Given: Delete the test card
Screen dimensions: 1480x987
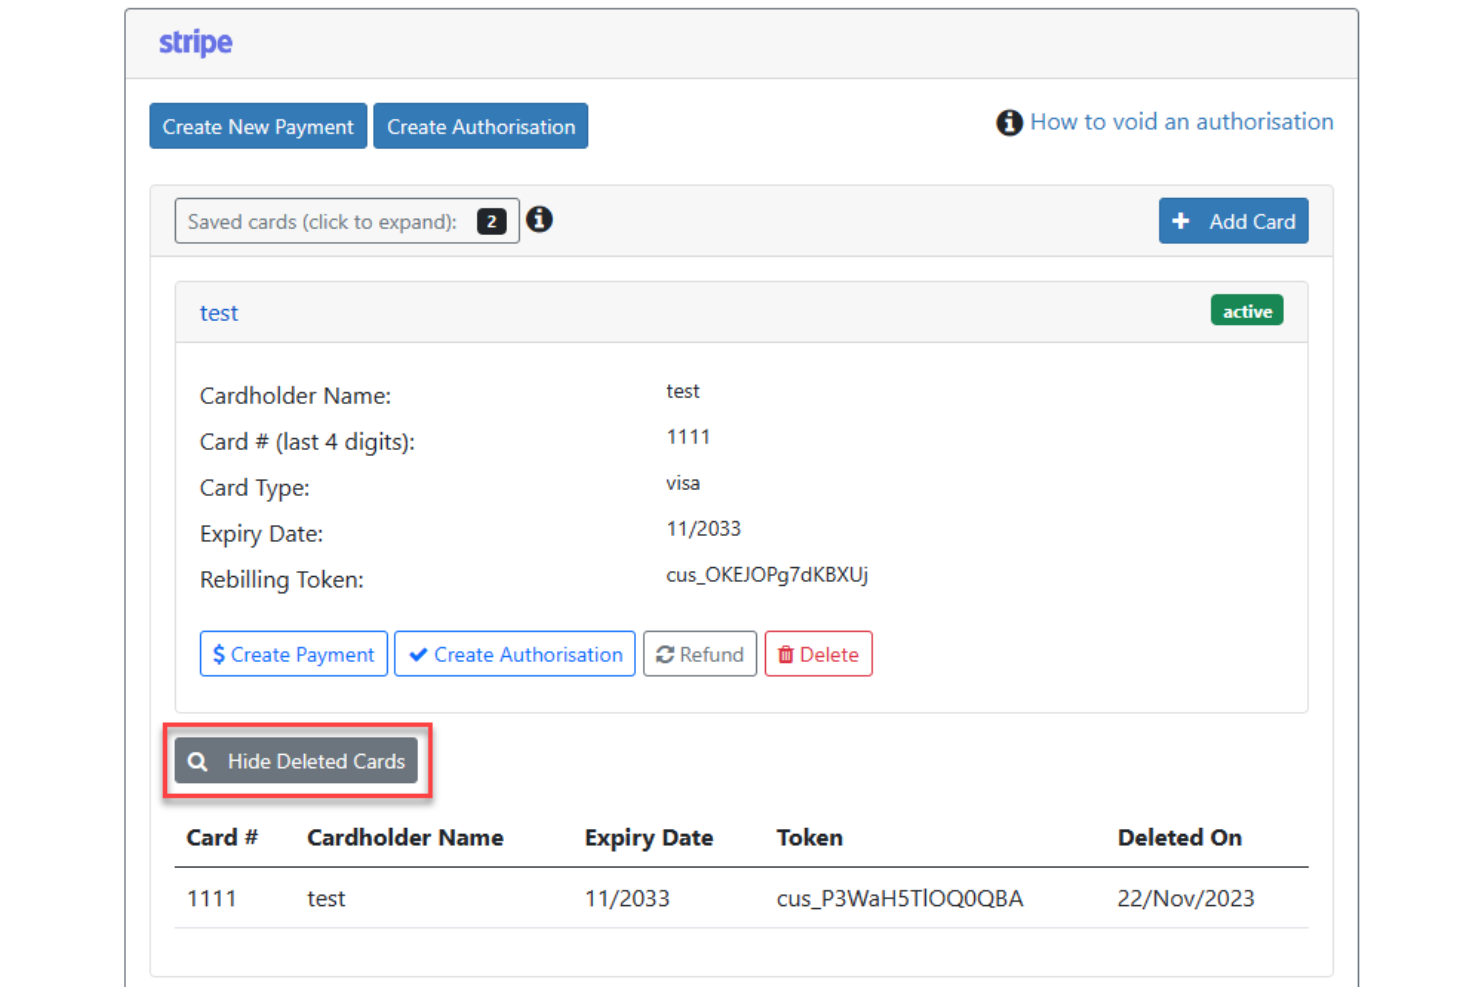Looking at the screenshot, I should (819, 654).
